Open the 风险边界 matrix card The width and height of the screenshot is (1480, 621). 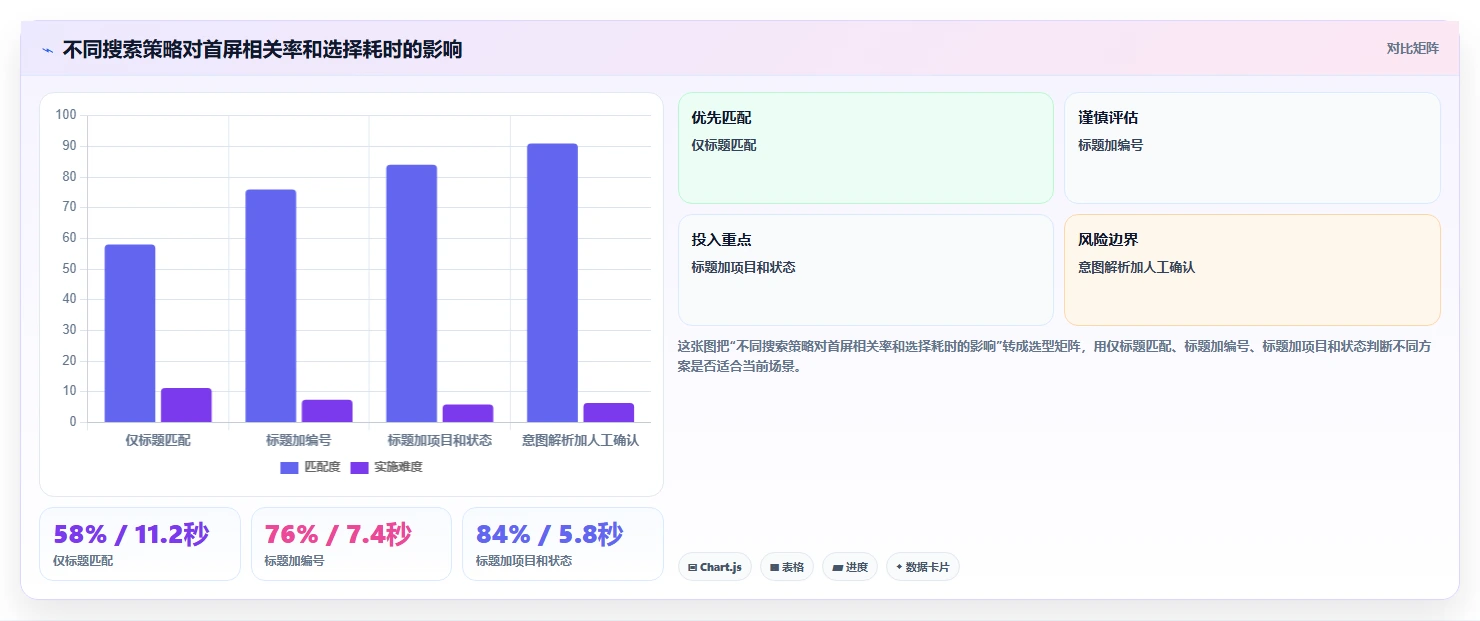1252,270
